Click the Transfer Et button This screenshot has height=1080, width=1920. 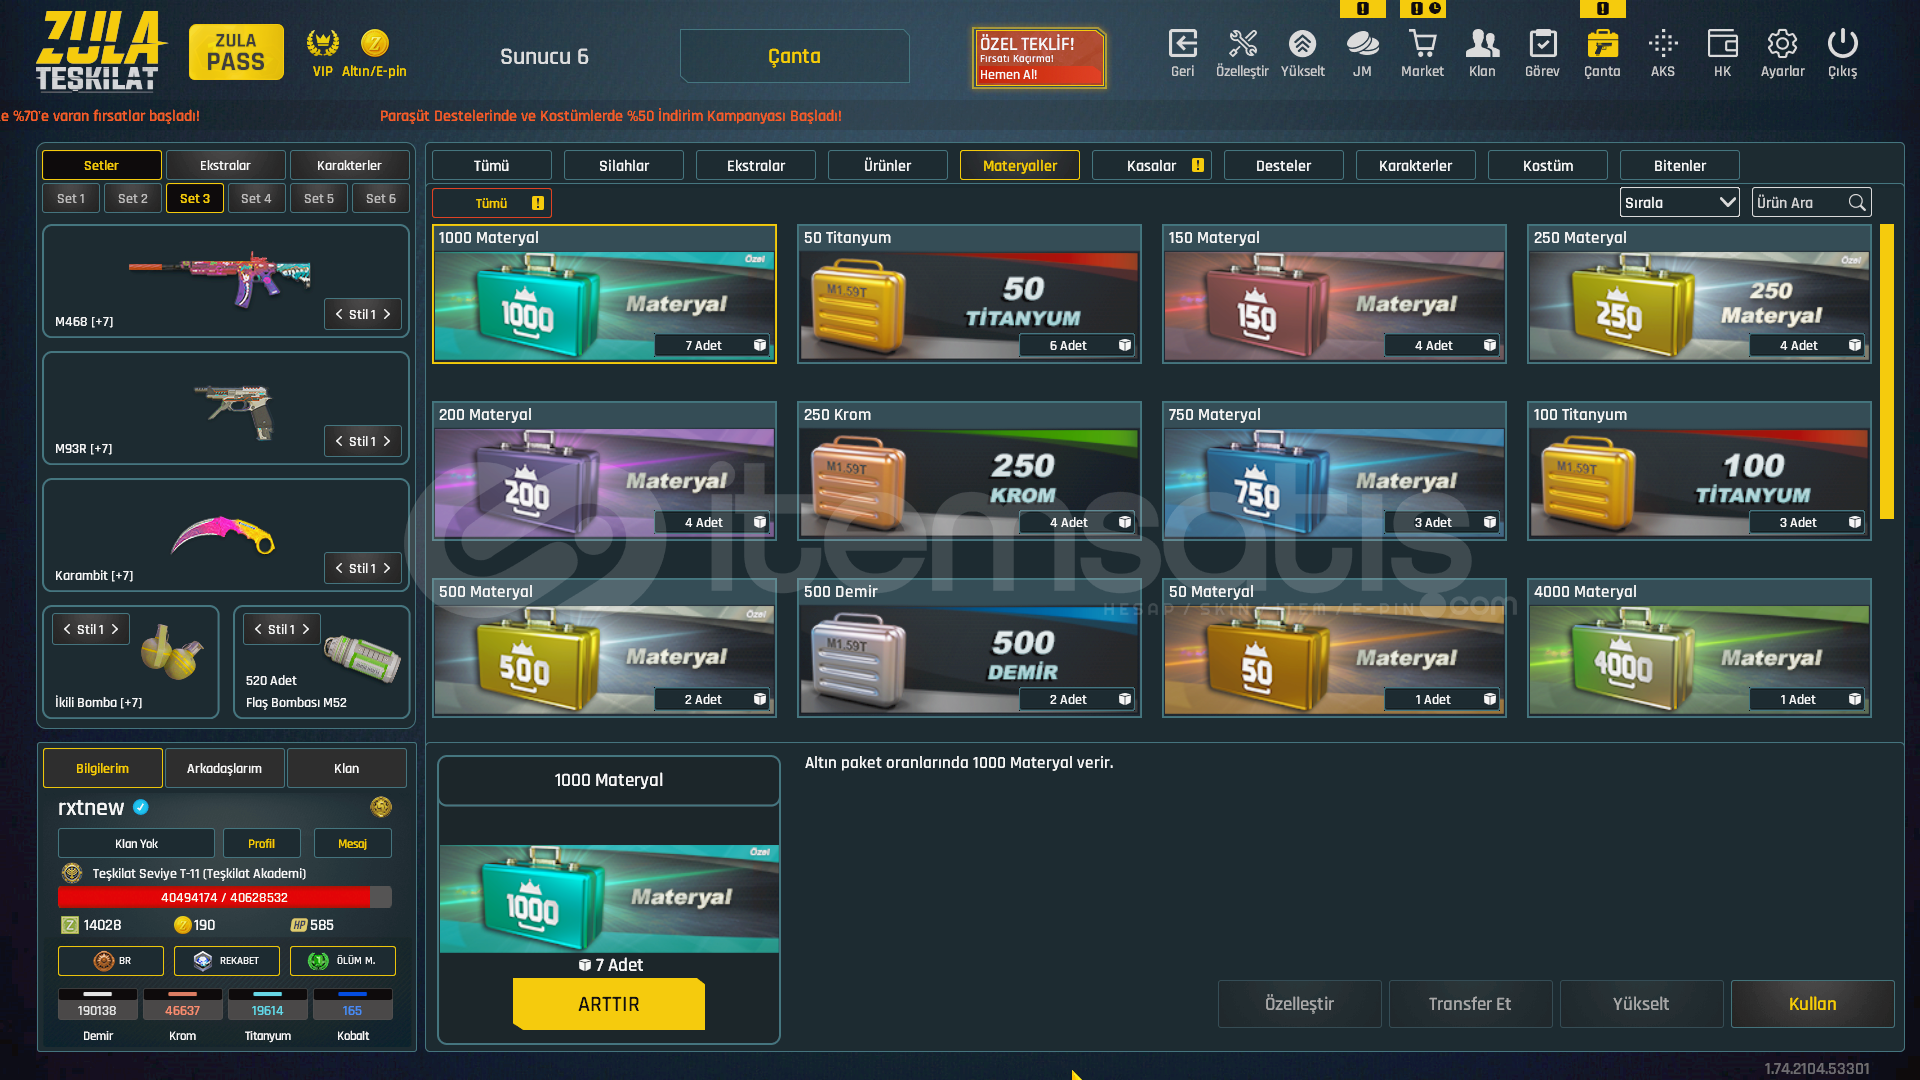[1471, 1004]
